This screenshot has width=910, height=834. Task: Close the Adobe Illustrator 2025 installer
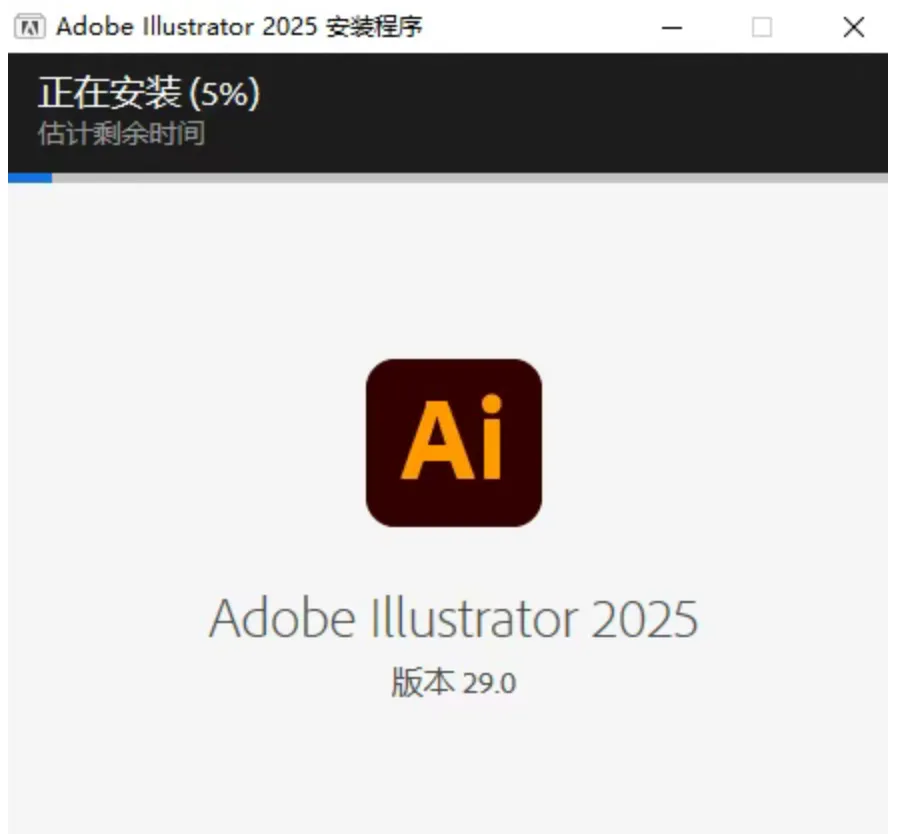pyautogui.click(x=853, y=27)
